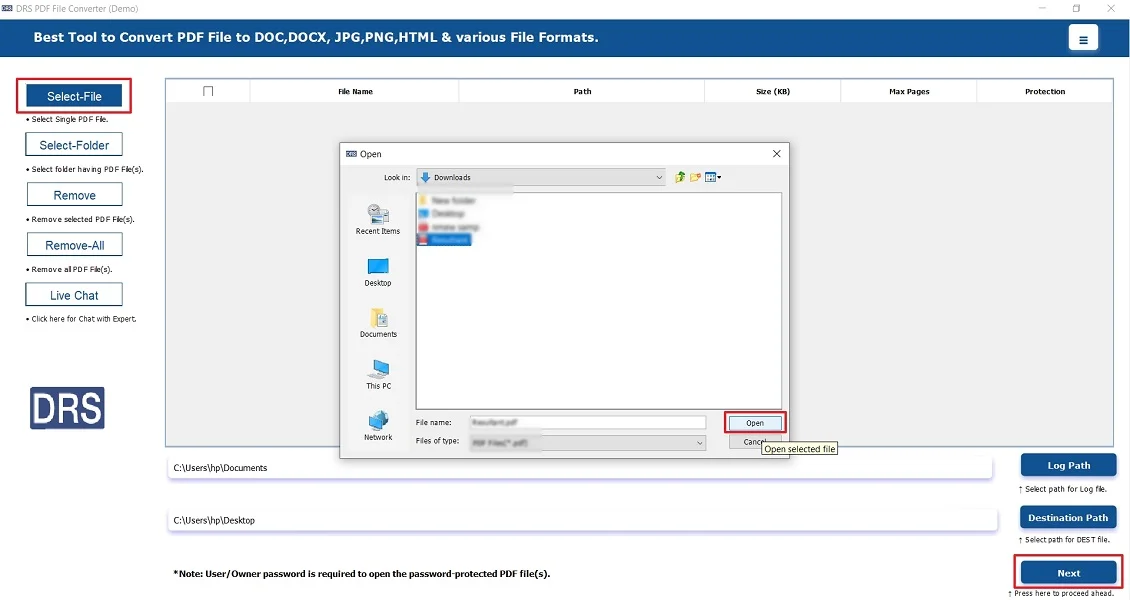Screen dimensions: 1130x600
Task: Sort list by File Name column header
Action: 355,91
